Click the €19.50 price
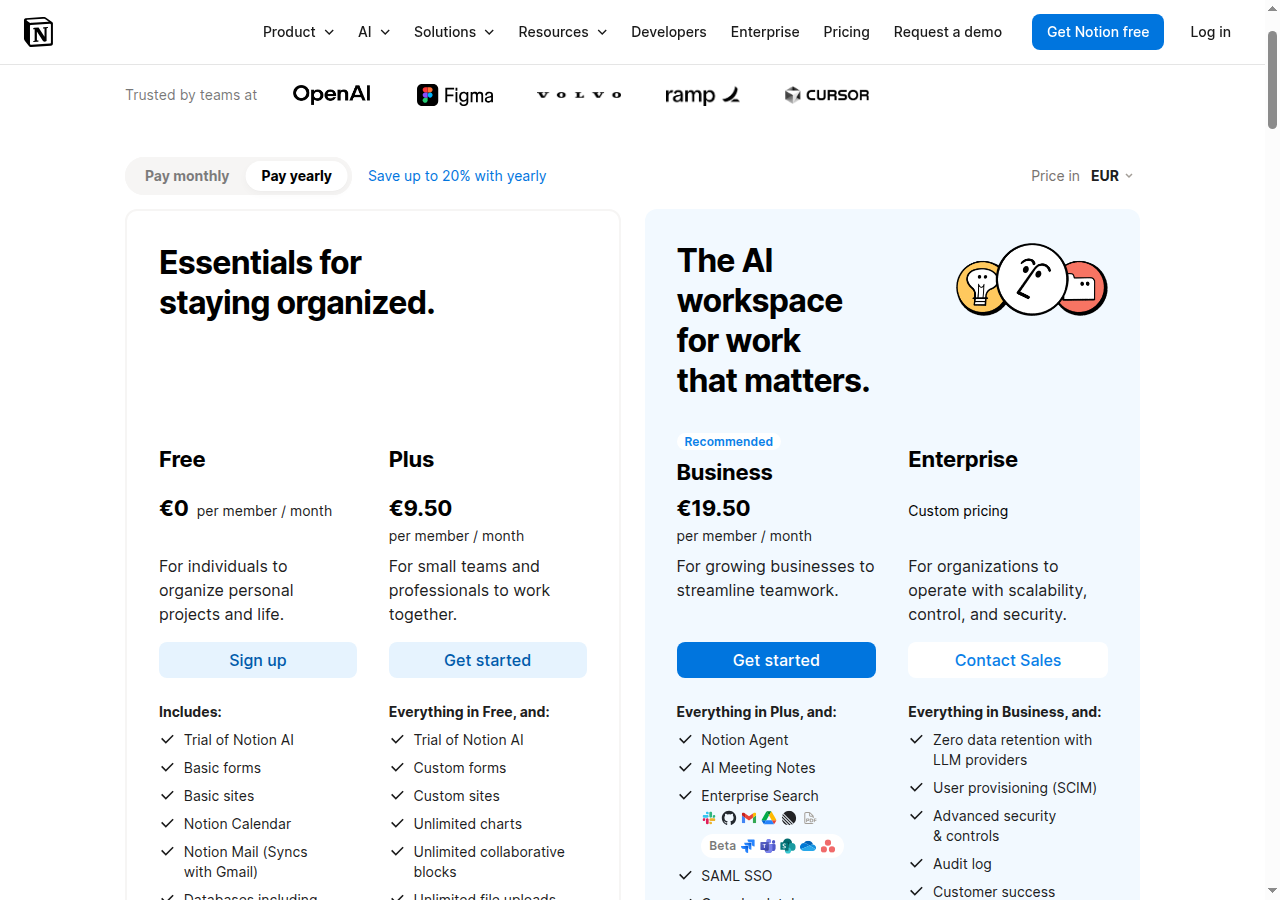 [x=714, y=508]
